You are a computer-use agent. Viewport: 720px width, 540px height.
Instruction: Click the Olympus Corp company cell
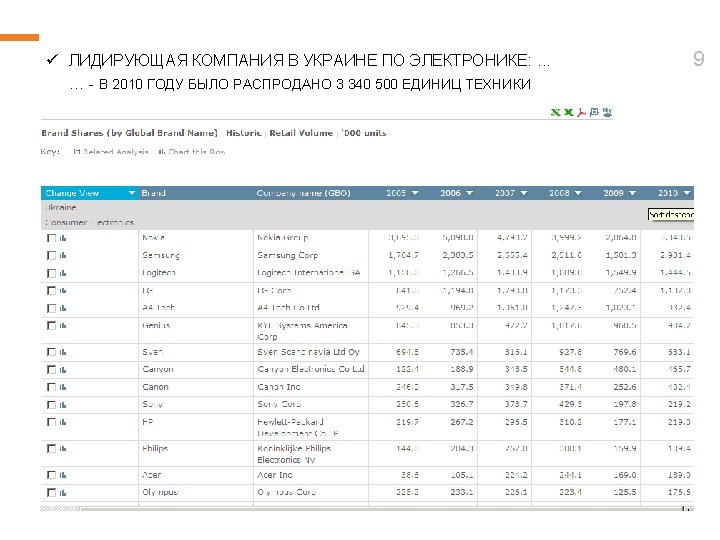coord(287,492)
